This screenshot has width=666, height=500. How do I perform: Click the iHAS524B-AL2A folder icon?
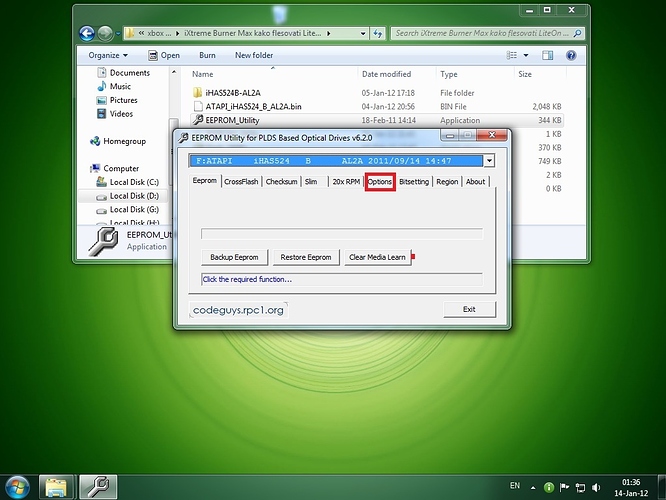pyautogui.click(x=198, y=93)
